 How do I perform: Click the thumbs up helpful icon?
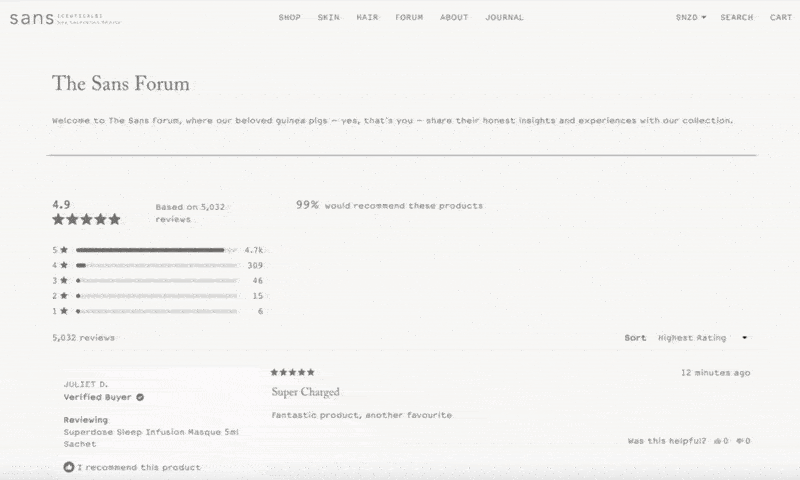tap(717, 441)
